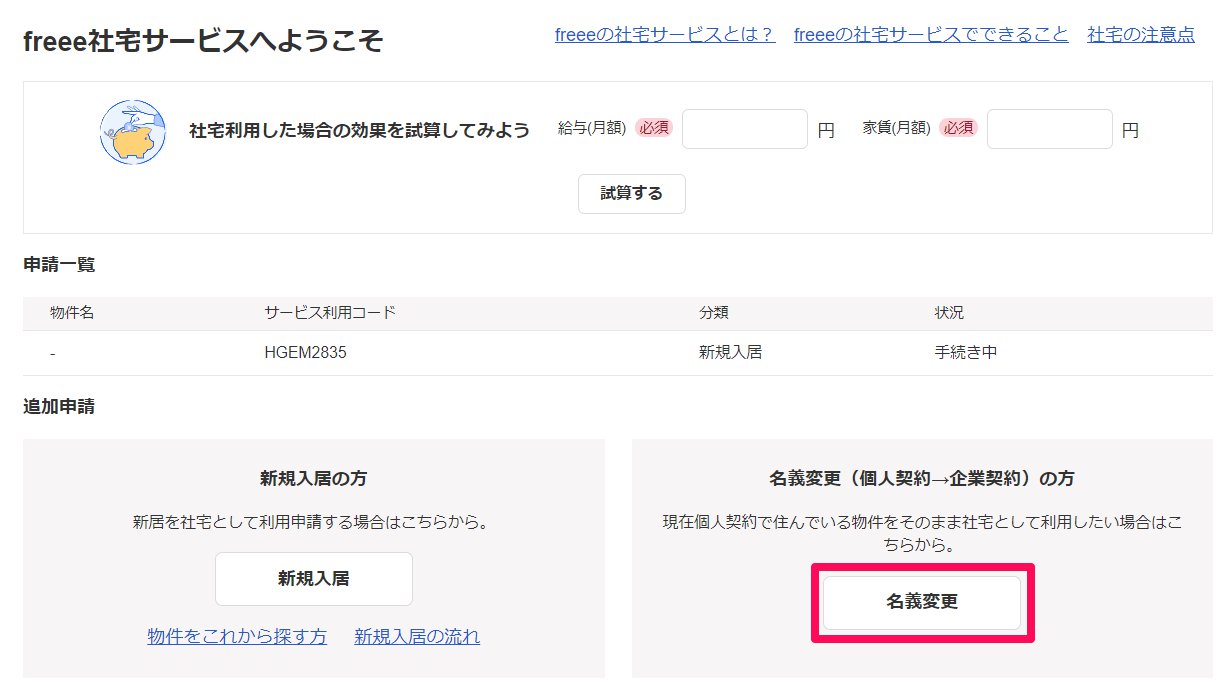Click the 追加申請 section heading
The width and height of the screenshot is (1232, 693).
tap(59, 407)
